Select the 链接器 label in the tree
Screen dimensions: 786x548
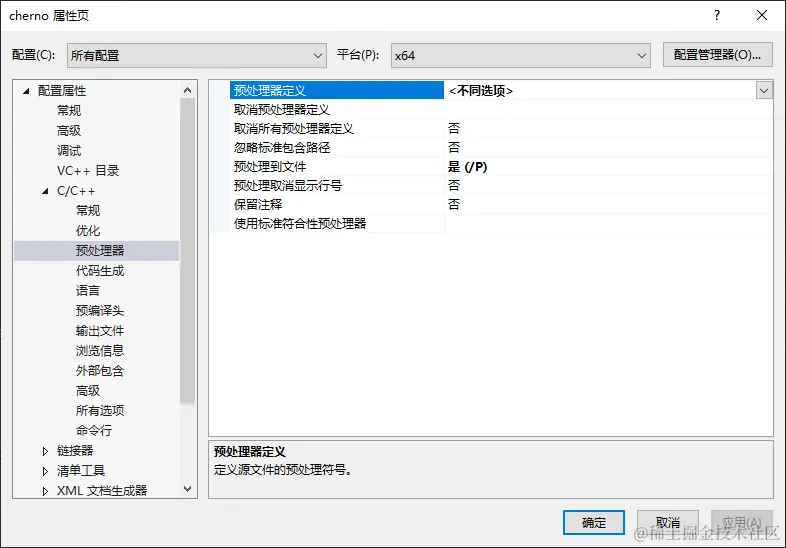coord(75,451)
